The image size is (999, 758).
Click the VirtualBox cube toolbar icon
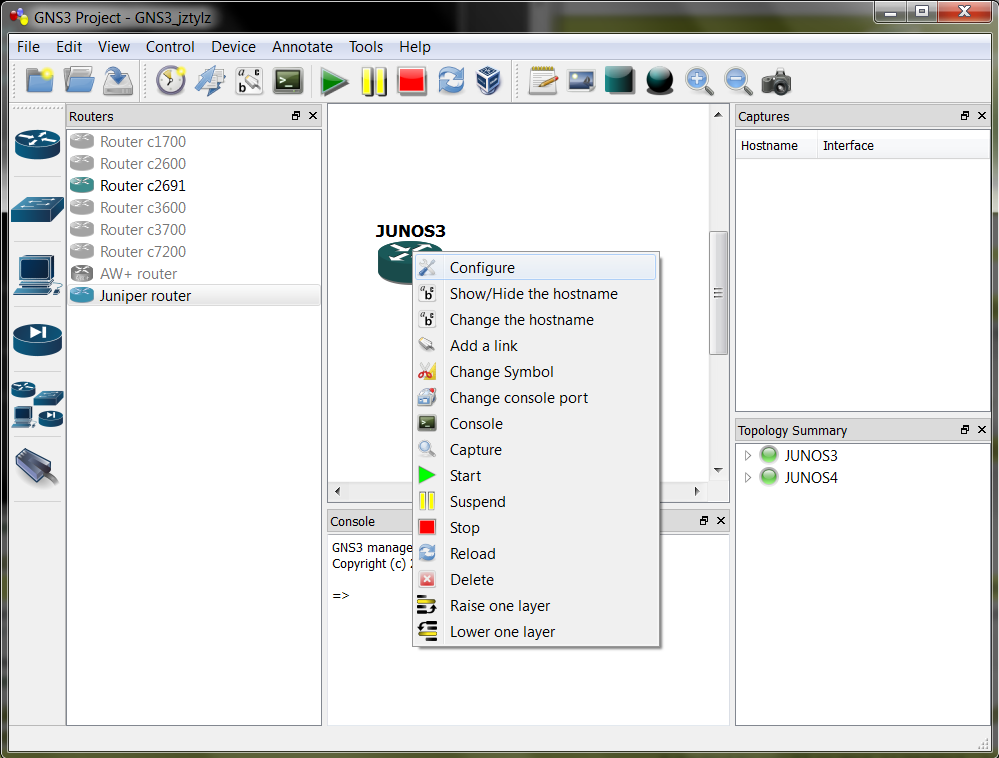click(489, 81)
